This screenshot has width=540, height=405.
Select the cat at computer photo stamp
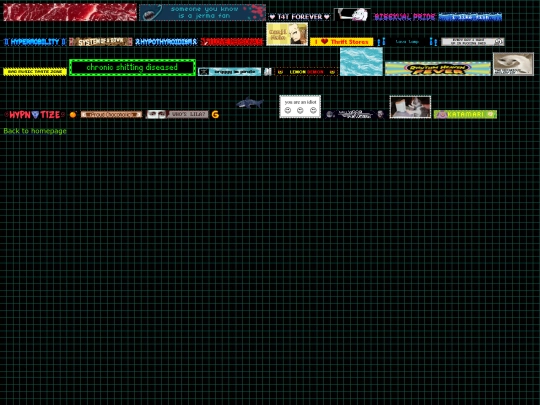click(410, 107)
